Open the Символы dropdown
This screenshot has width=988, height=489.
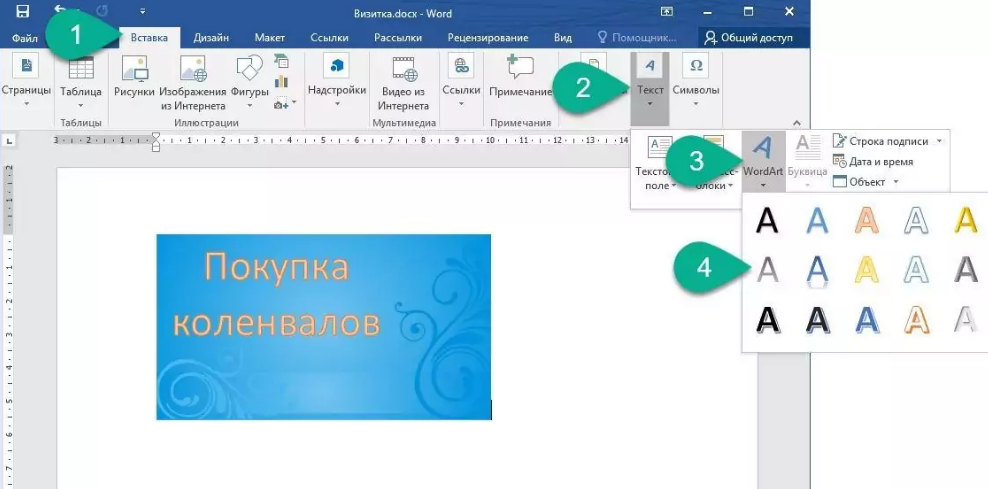696,82
